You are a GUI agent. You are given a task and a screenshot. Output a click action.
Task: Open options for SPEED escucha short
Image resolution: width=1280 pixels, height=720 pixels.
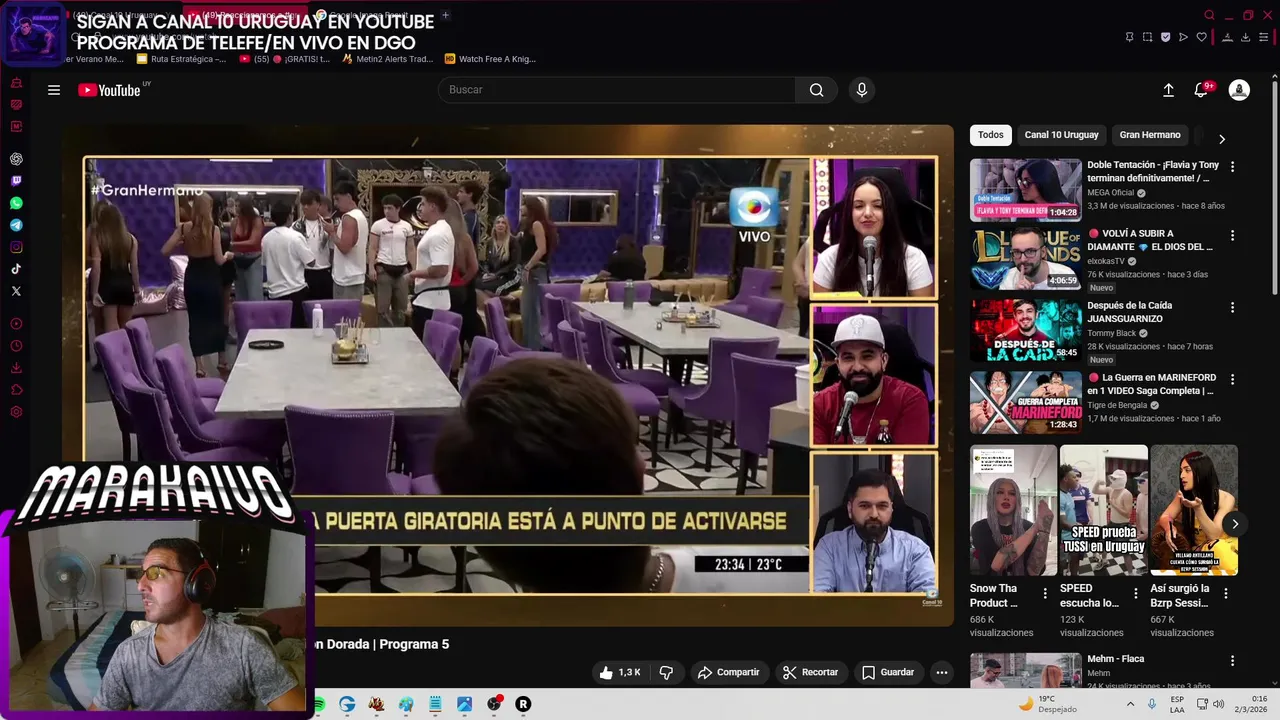1135,593
